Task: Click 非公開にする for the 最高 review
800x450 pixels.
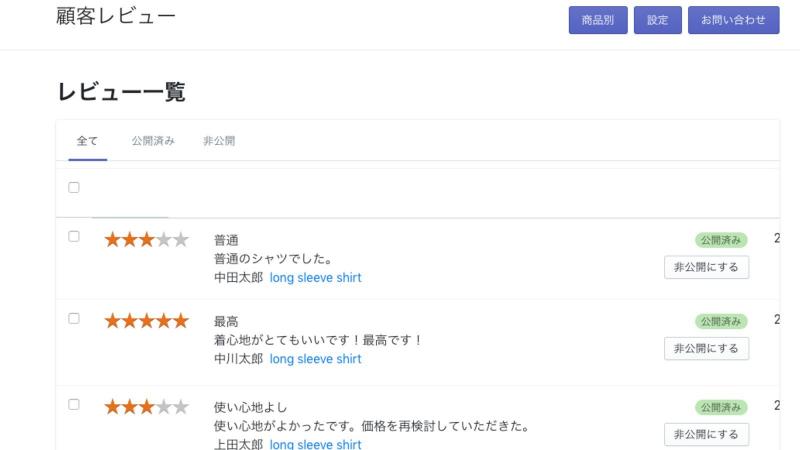Action: [706, 348]
